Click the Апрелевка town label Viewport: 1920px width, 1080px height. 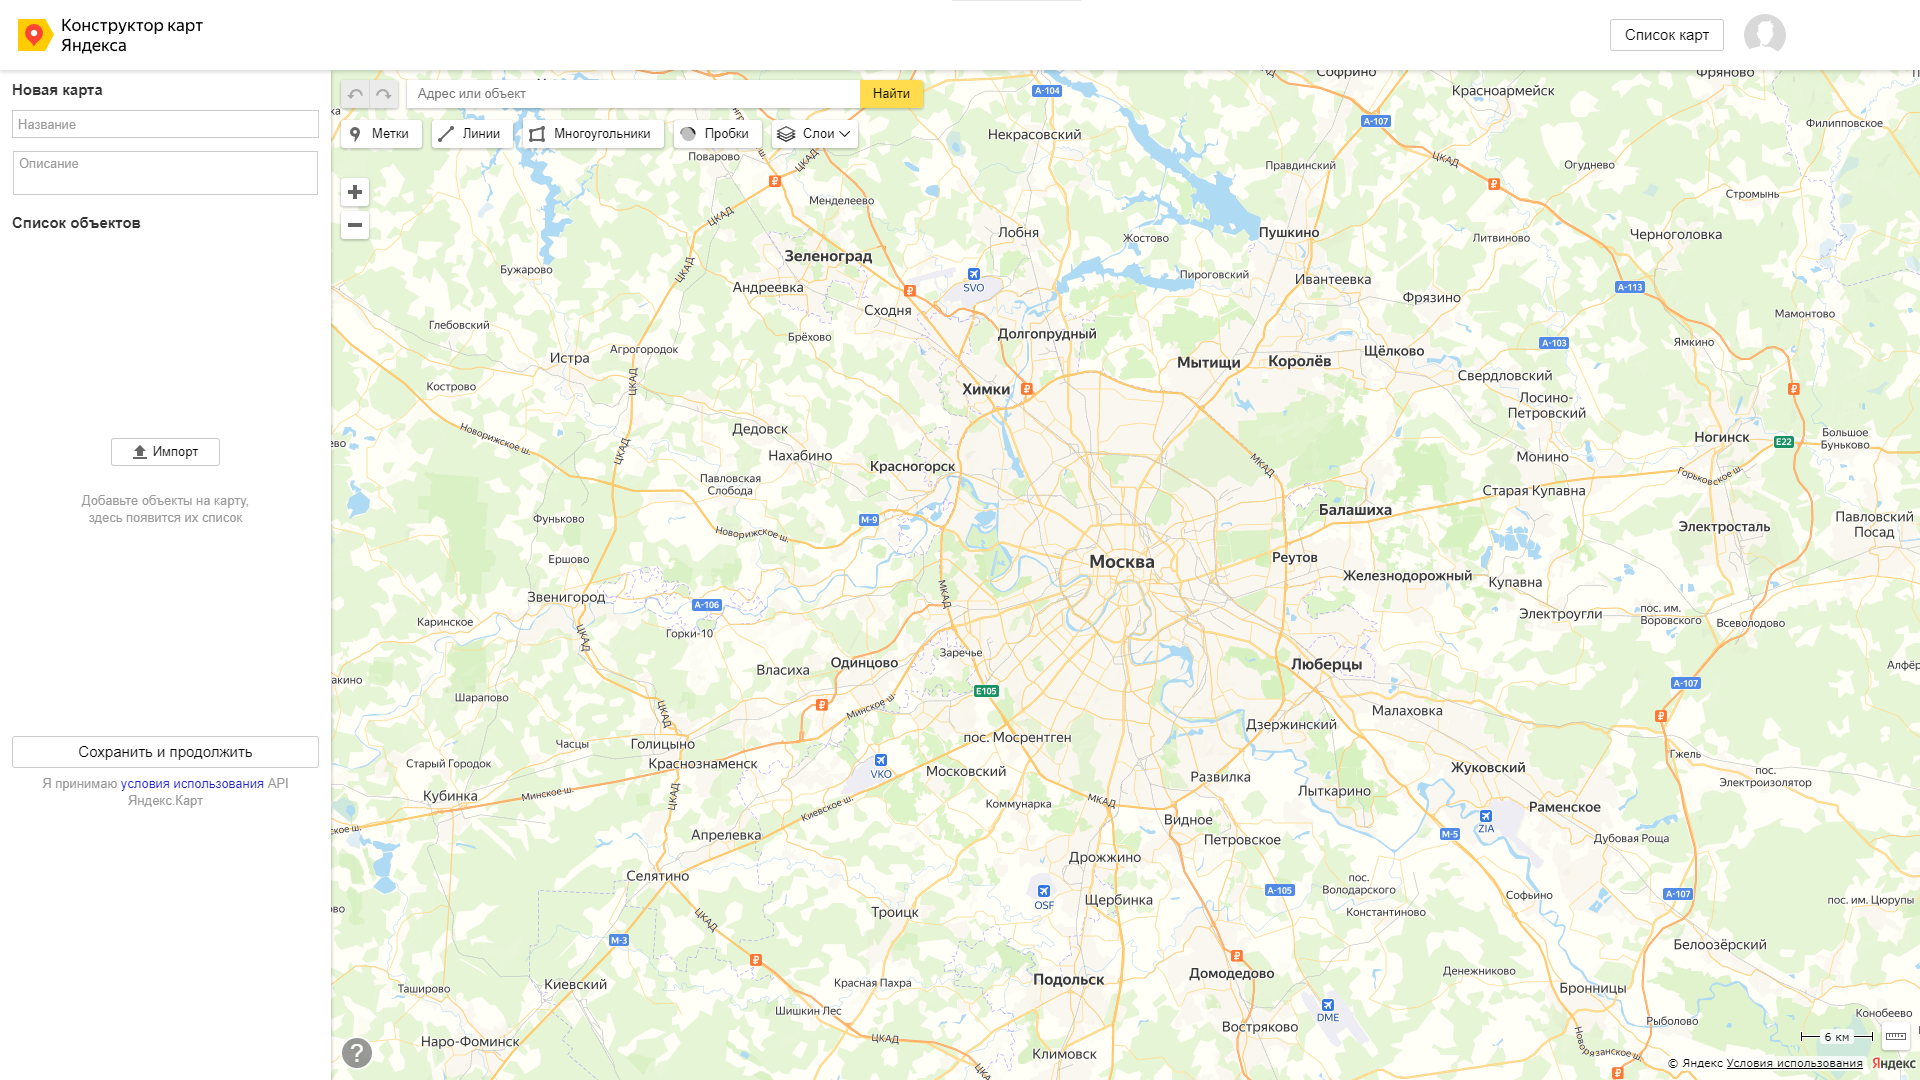pos(726,835)
